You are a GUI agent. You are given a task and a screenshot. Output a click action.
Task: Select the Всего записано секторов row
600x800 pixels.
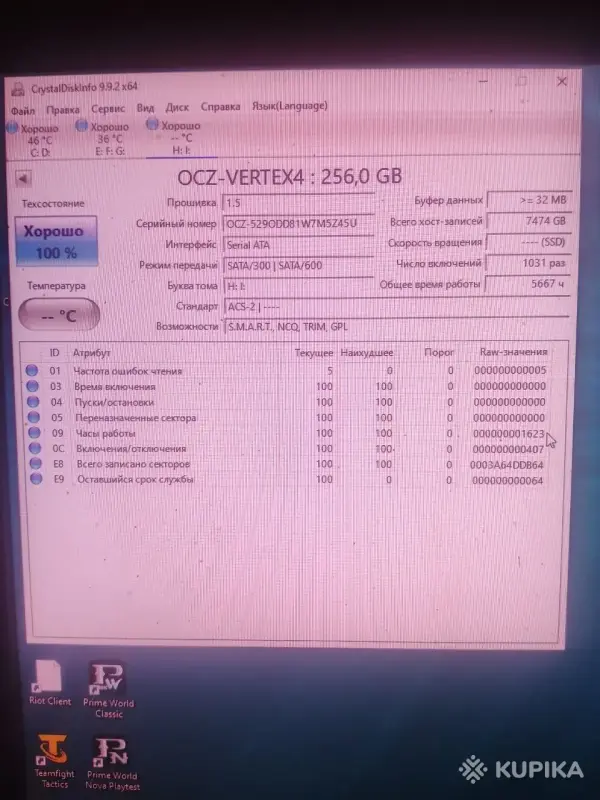point(289,464)
